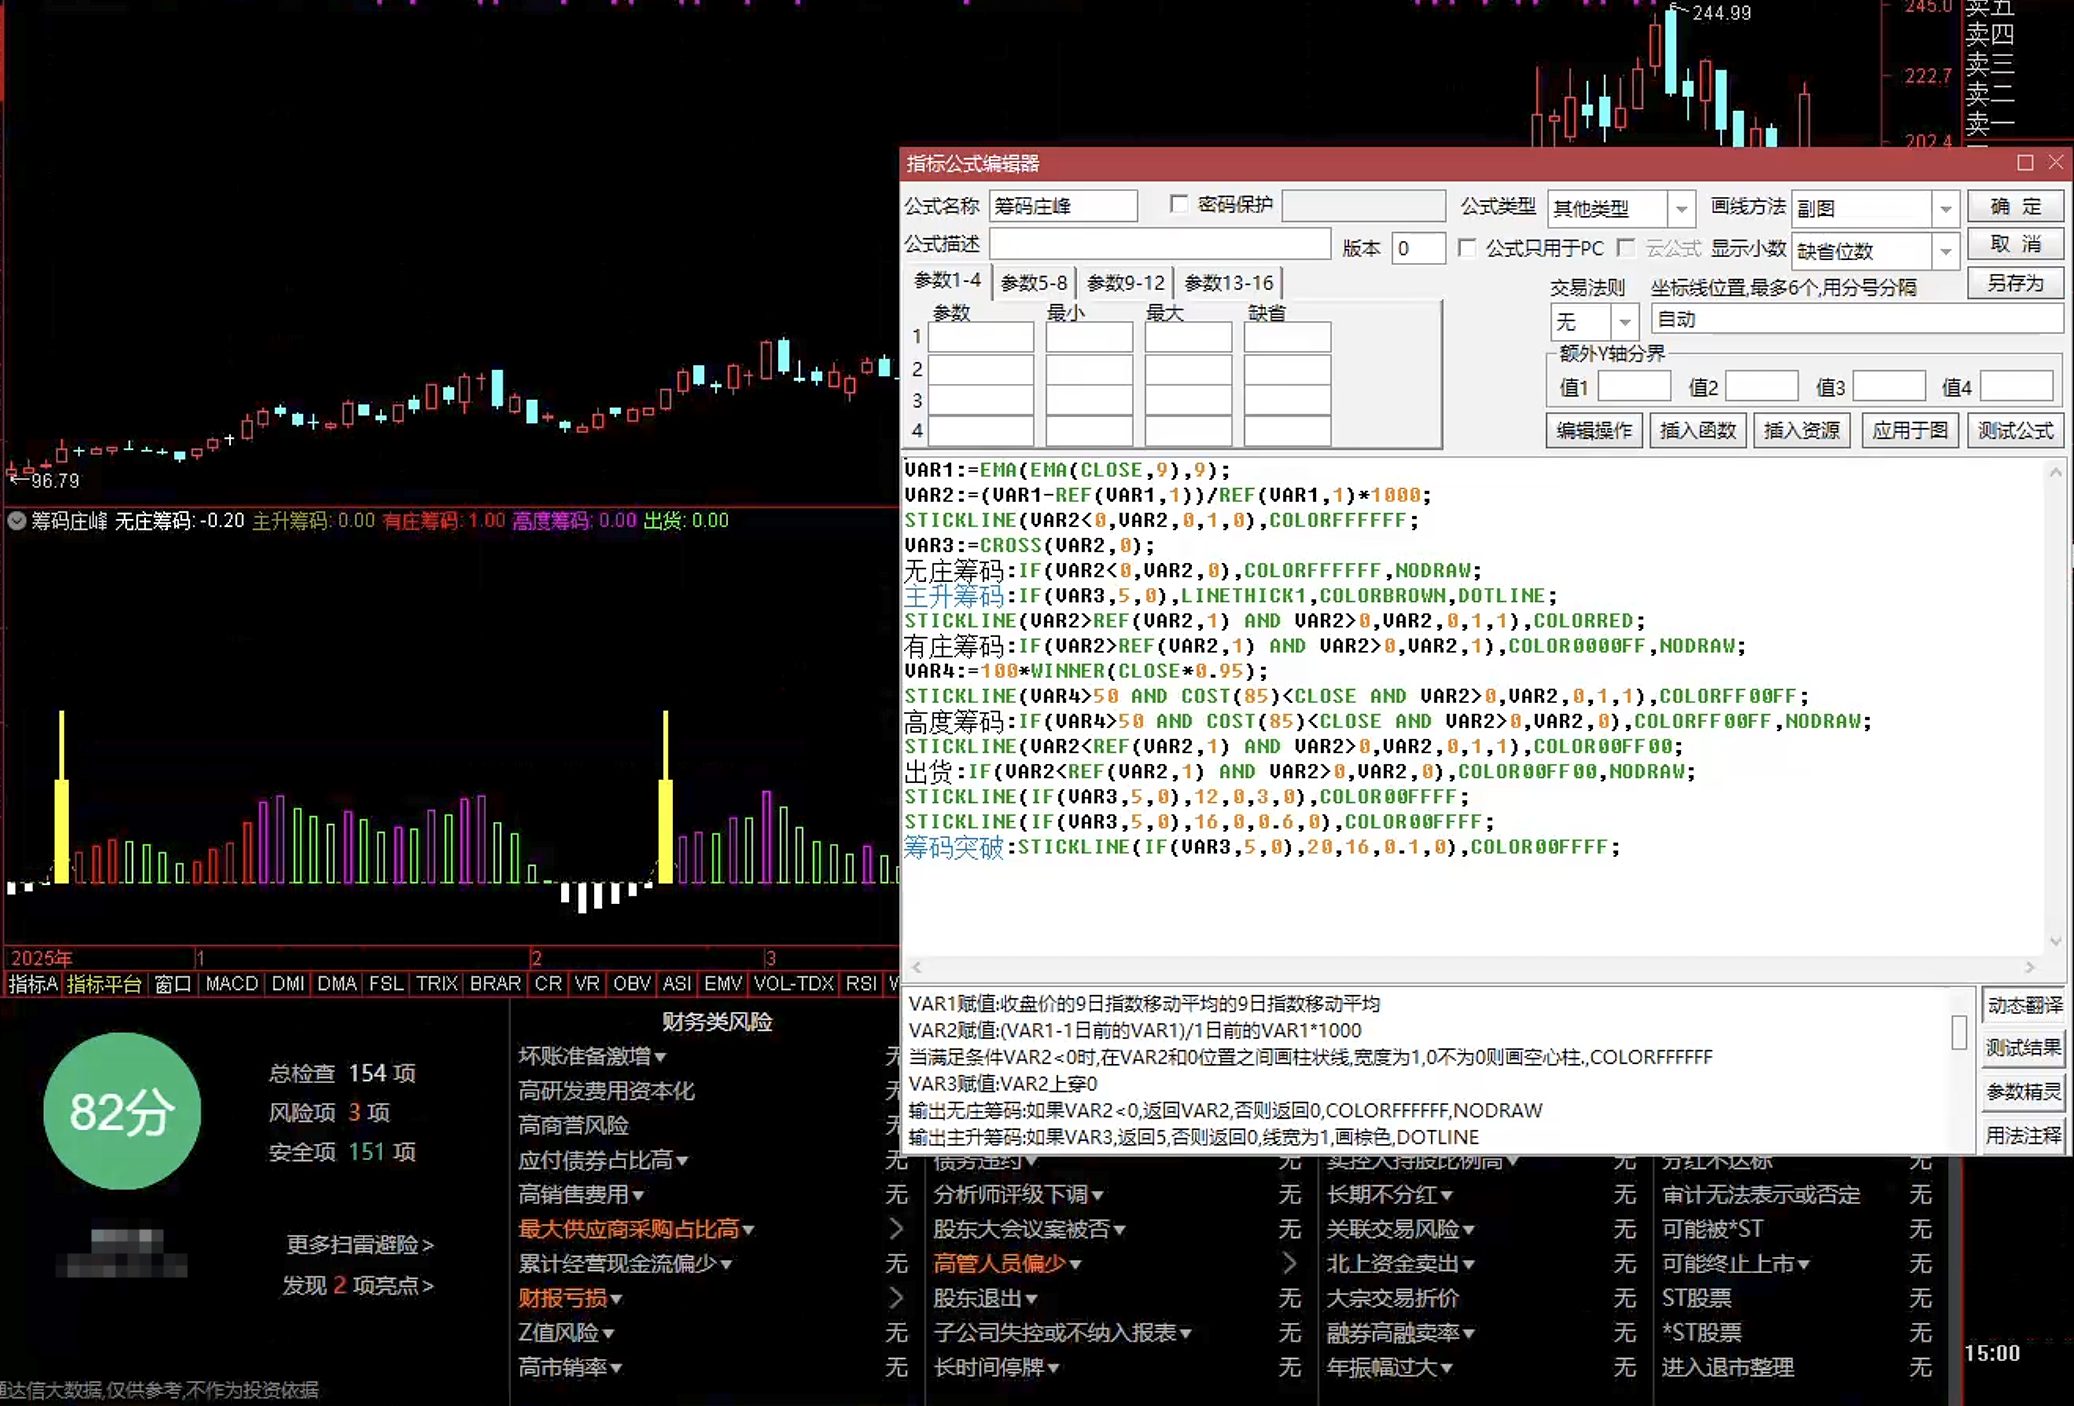Click the 参数精灵 button

pos(2024,1092)
